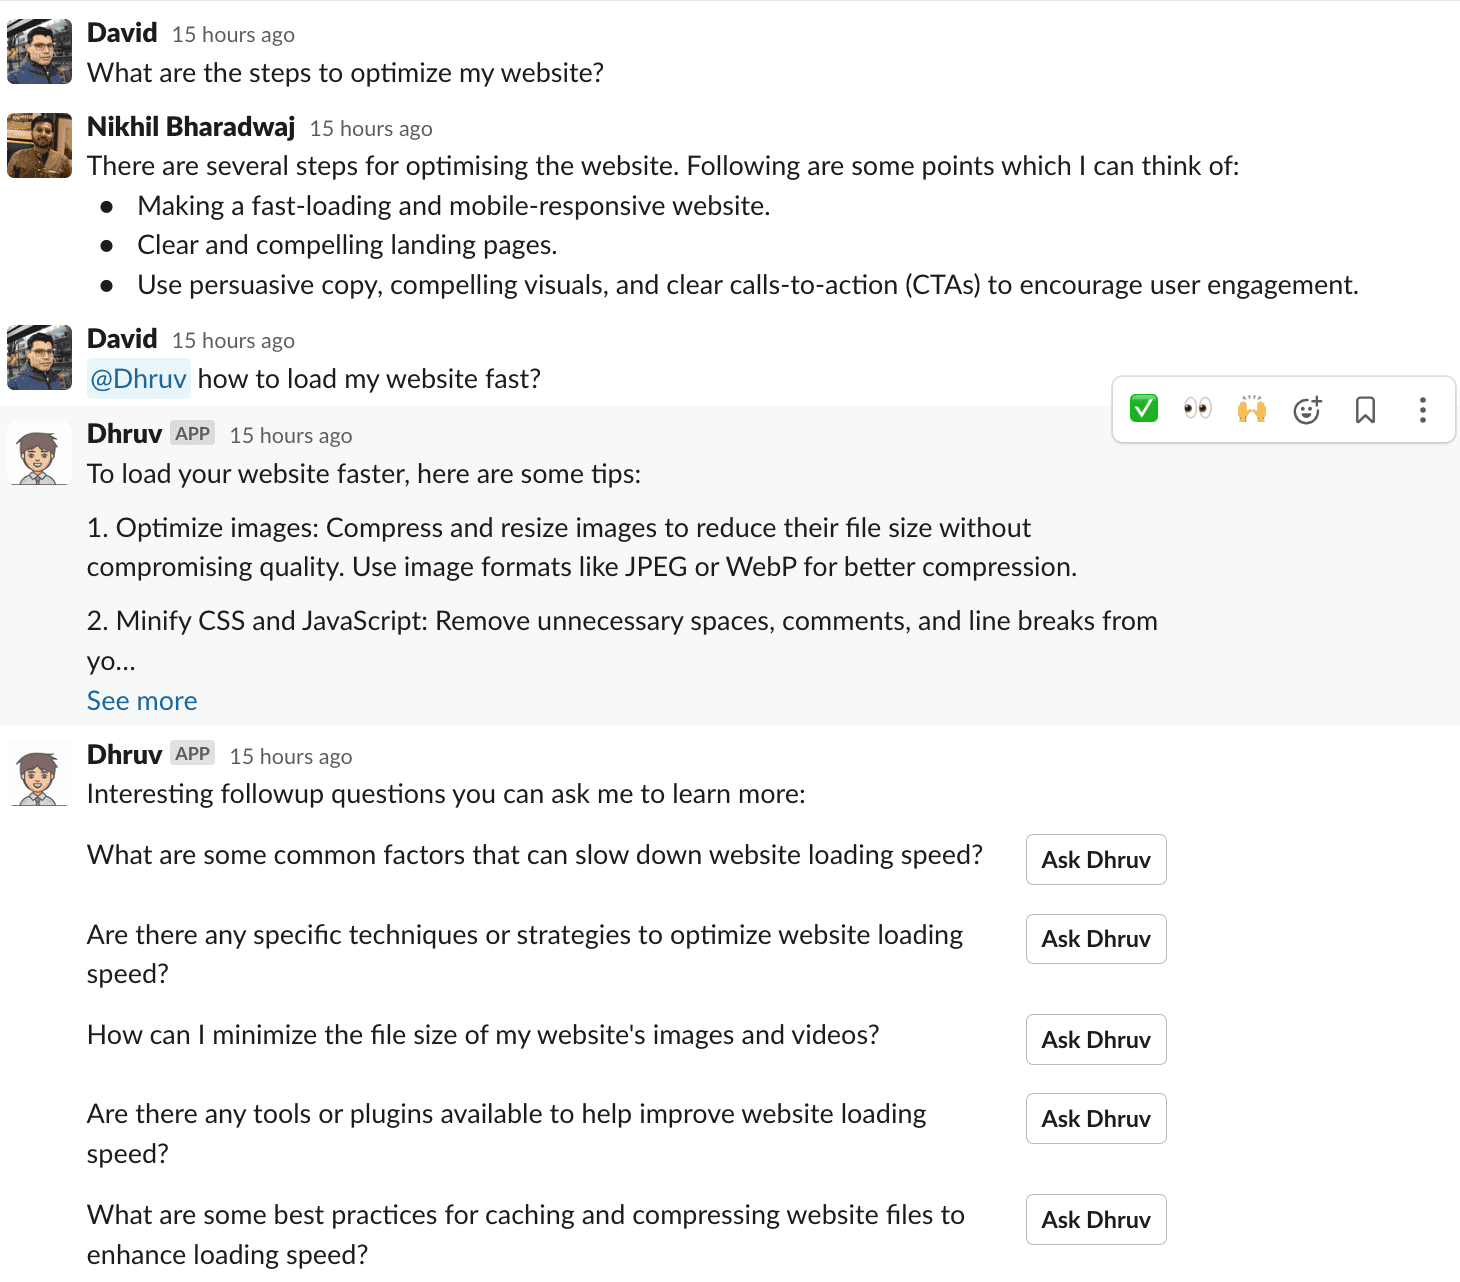Screen dimensions: 1460x1282
Task: Open the add reaction emoji picker
Action: [x=1307, y=410]
